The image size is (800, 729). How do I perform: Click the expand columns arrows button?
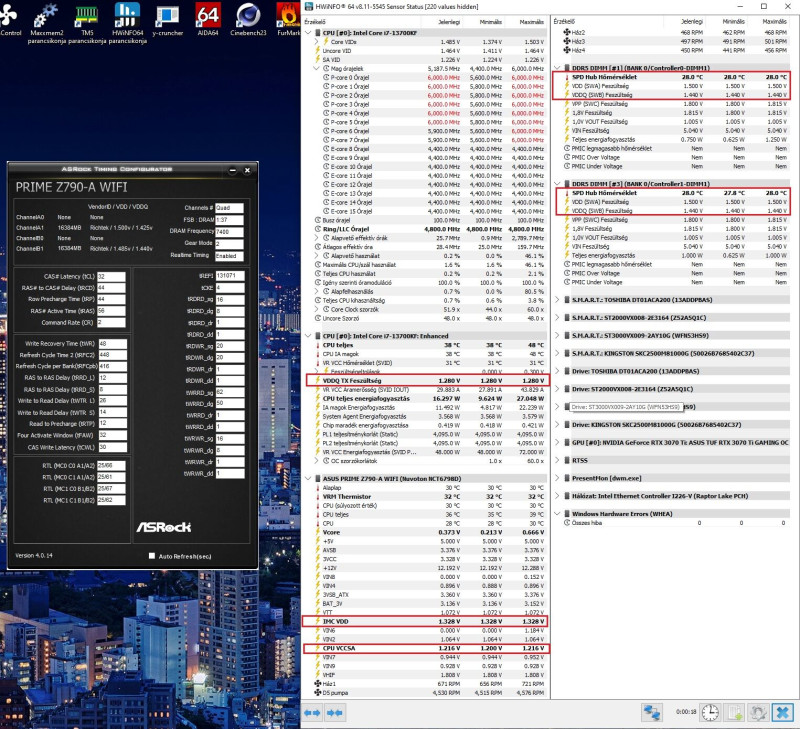pos(311,711)
